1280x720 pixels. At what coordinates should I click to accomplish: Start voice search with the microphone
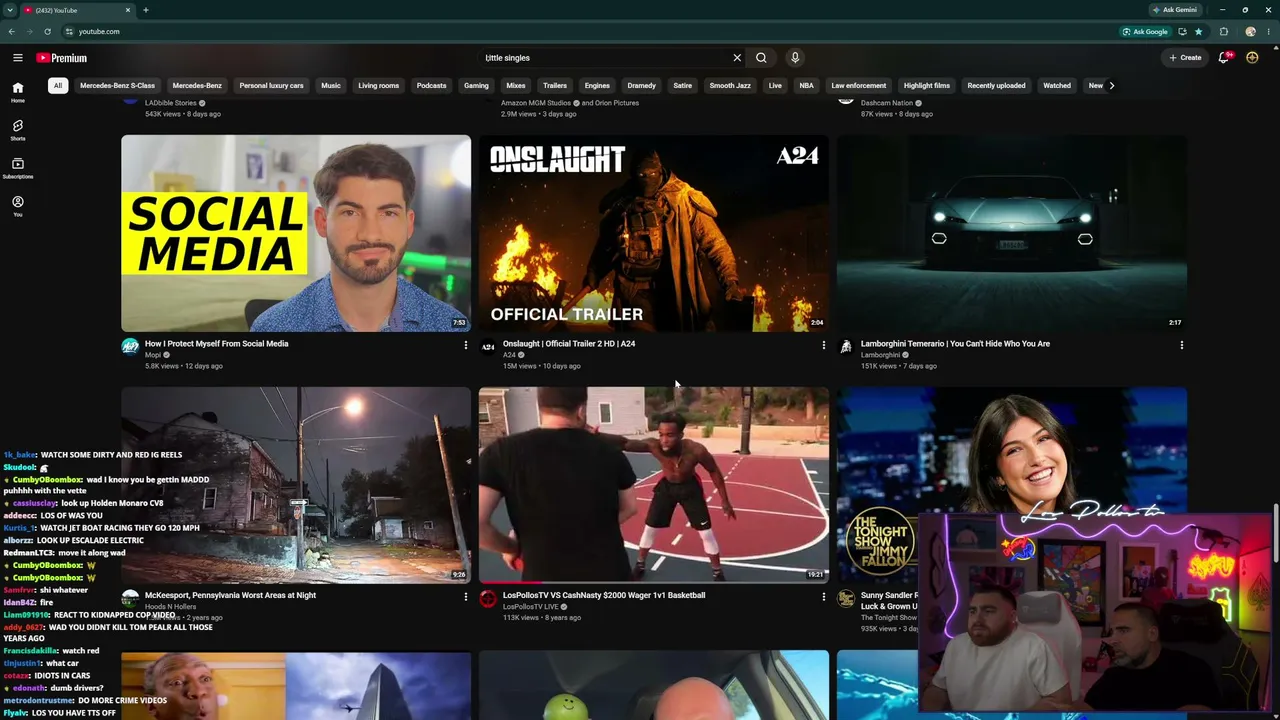(x=795, y=58)
